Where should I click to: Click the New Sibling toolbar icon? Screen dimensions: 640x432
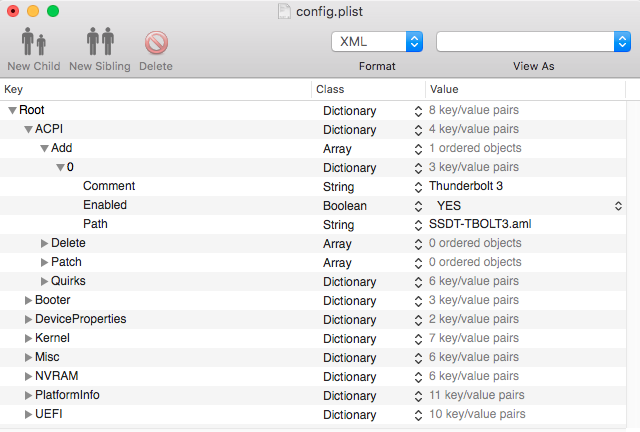pyautogui.click(x=100, y=42)
